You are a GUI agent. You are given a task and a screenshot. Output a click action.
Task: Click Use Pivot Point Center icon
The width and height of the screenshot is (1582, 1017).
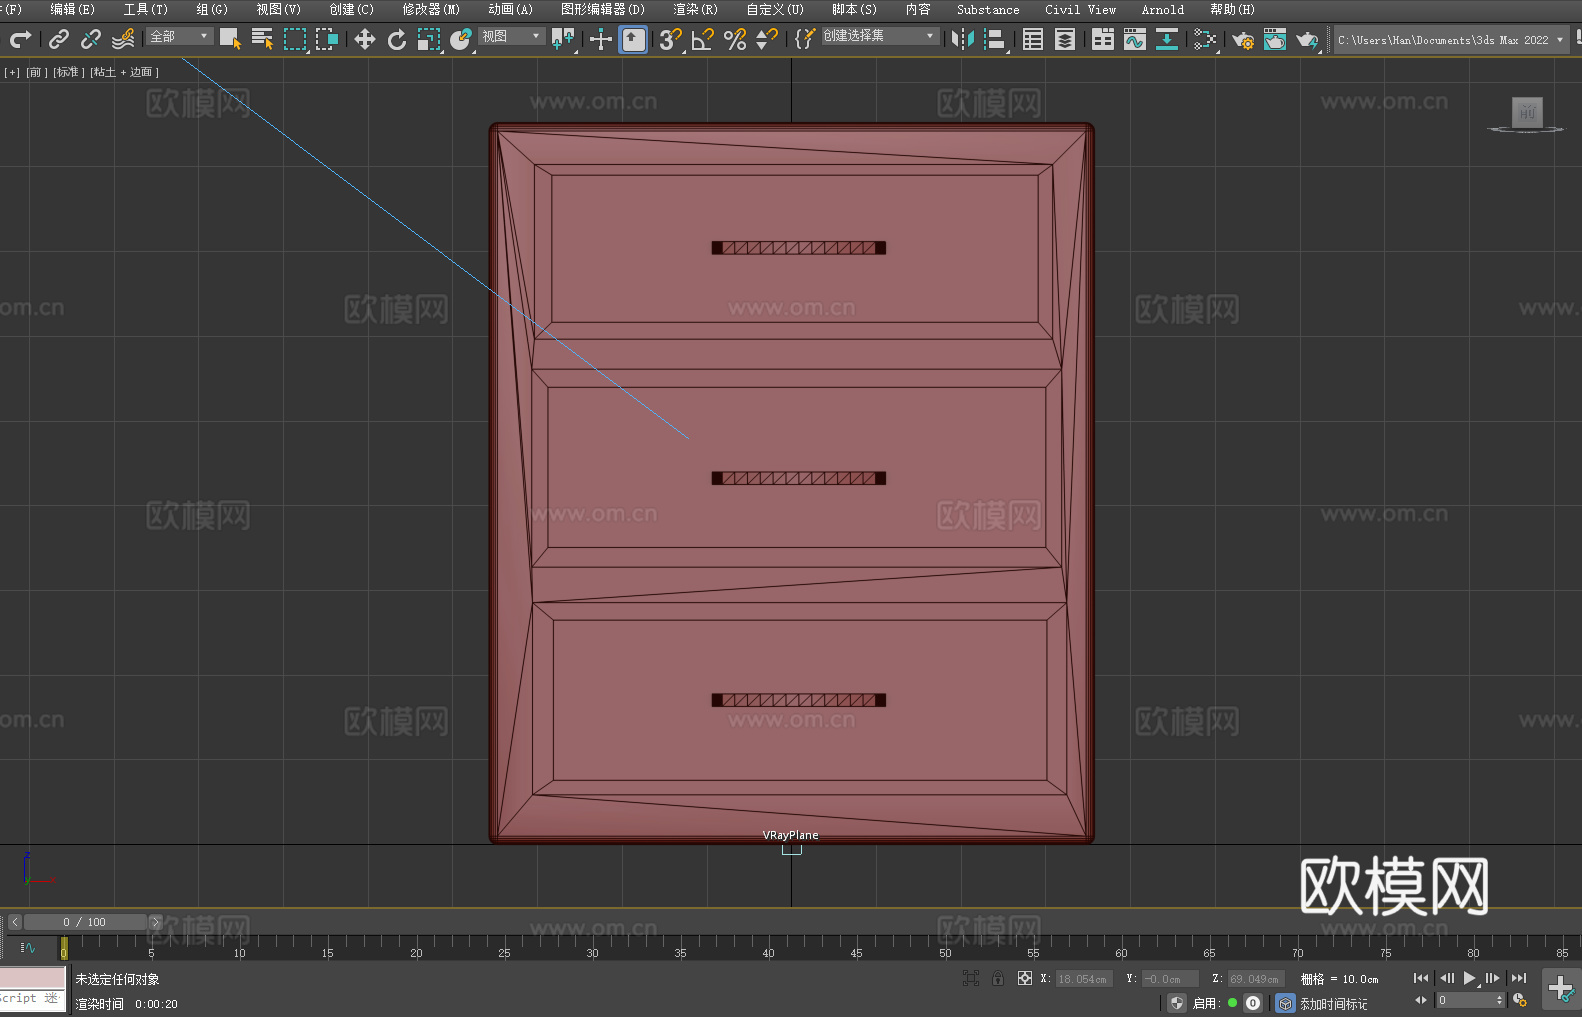pyautogui.click(x=563, y=39)
